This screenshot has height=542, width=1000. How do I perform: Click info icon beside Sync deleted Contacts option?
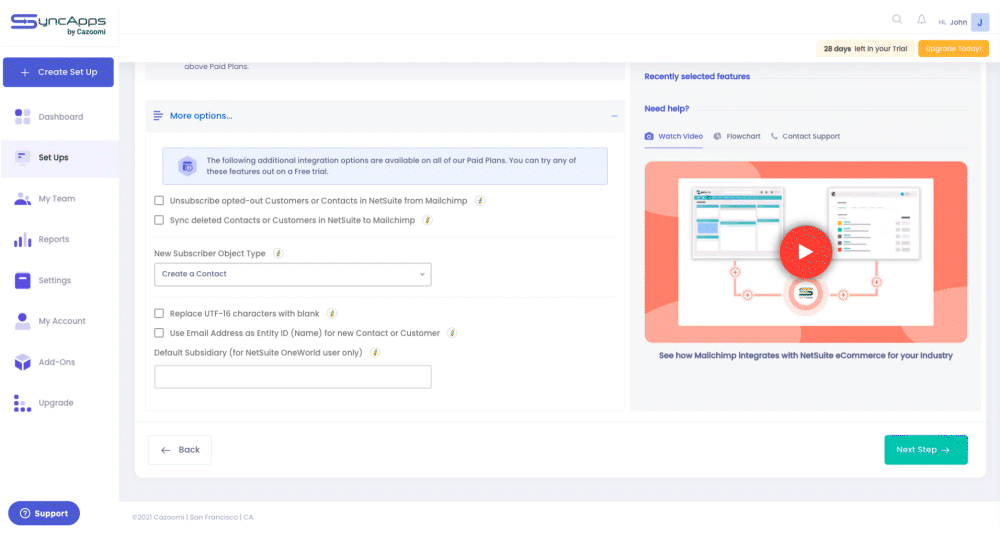tap(428, 220)
